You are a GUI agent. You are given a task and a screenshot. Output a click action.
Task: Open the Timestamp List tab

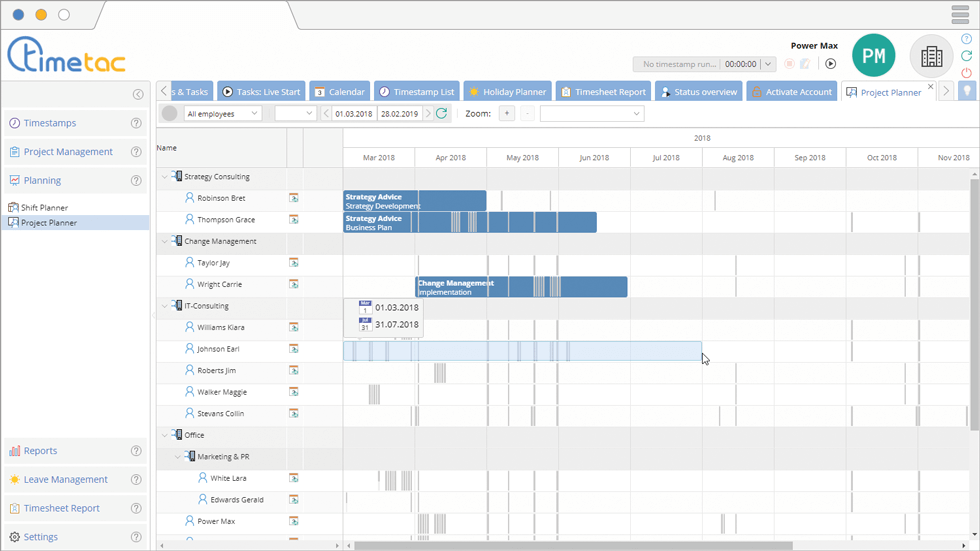416,92
